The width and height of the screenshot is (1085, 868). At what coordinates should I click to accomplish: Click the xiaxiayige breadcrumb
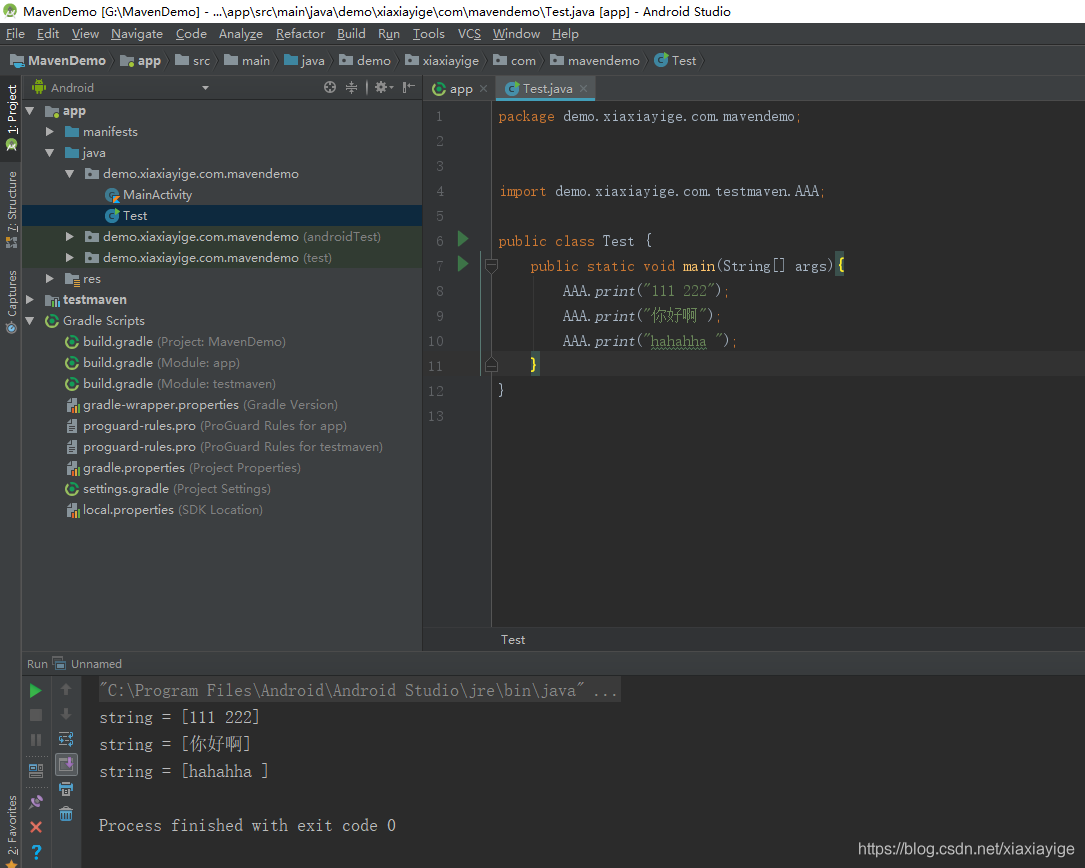pos(442,61)
